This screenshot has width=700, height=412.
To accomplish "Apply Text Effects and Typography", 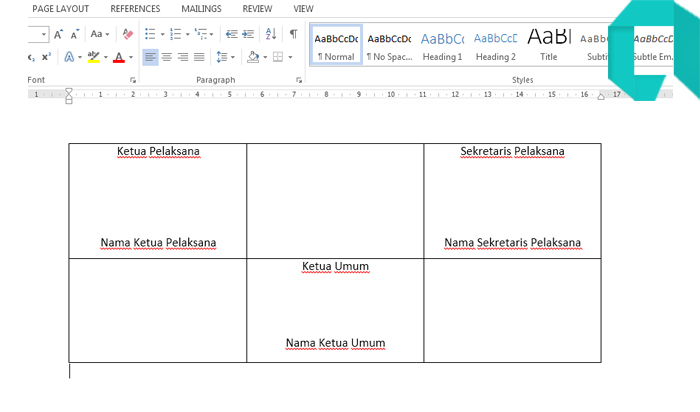I will (69, 57).
